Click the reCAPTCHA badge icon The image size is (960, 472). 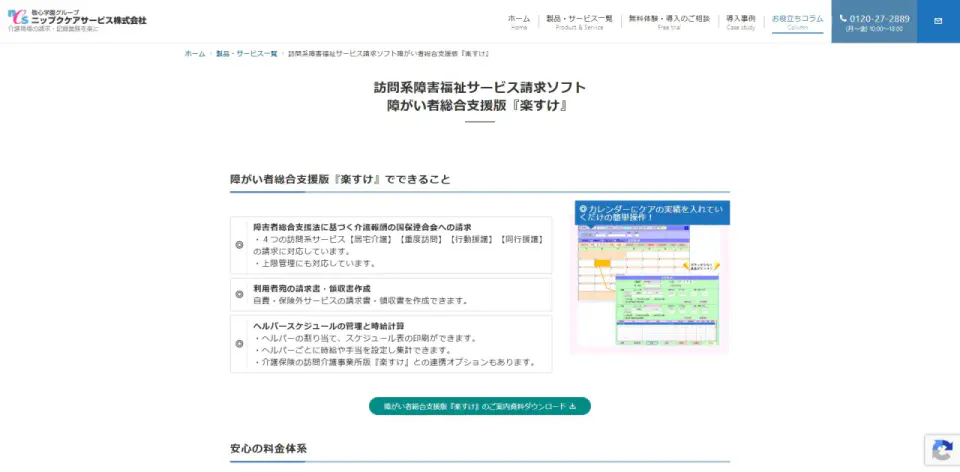pyautogui.click(x=942, y=450)
